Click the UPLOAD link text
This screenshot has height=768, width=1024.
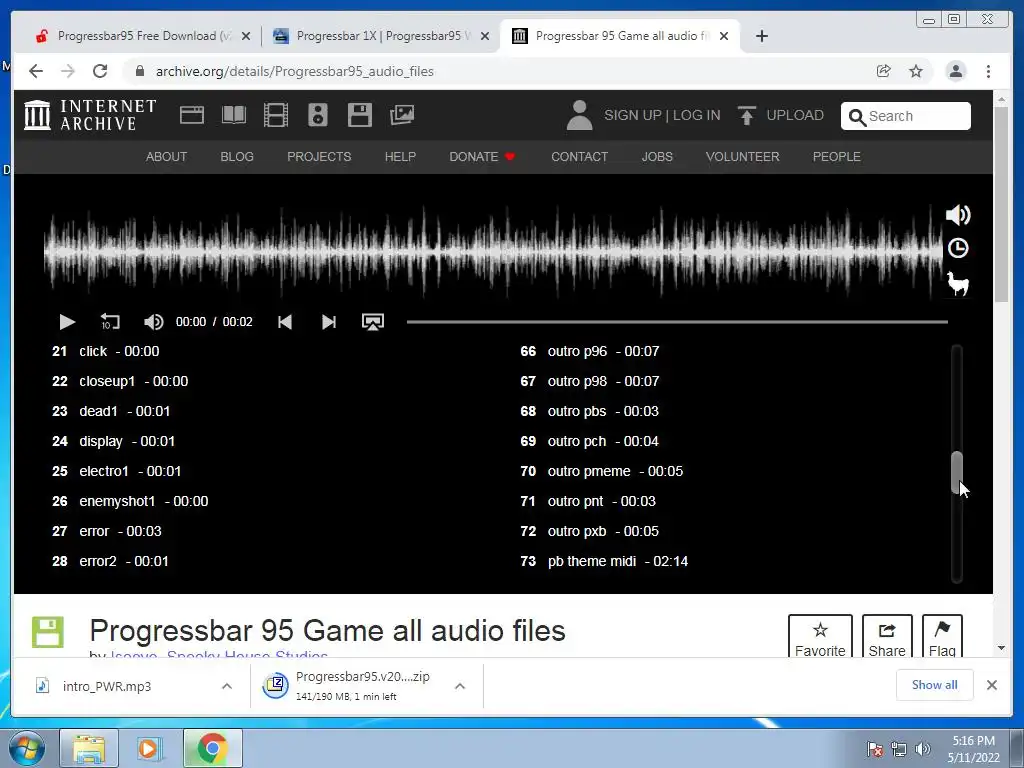(795, 115)
